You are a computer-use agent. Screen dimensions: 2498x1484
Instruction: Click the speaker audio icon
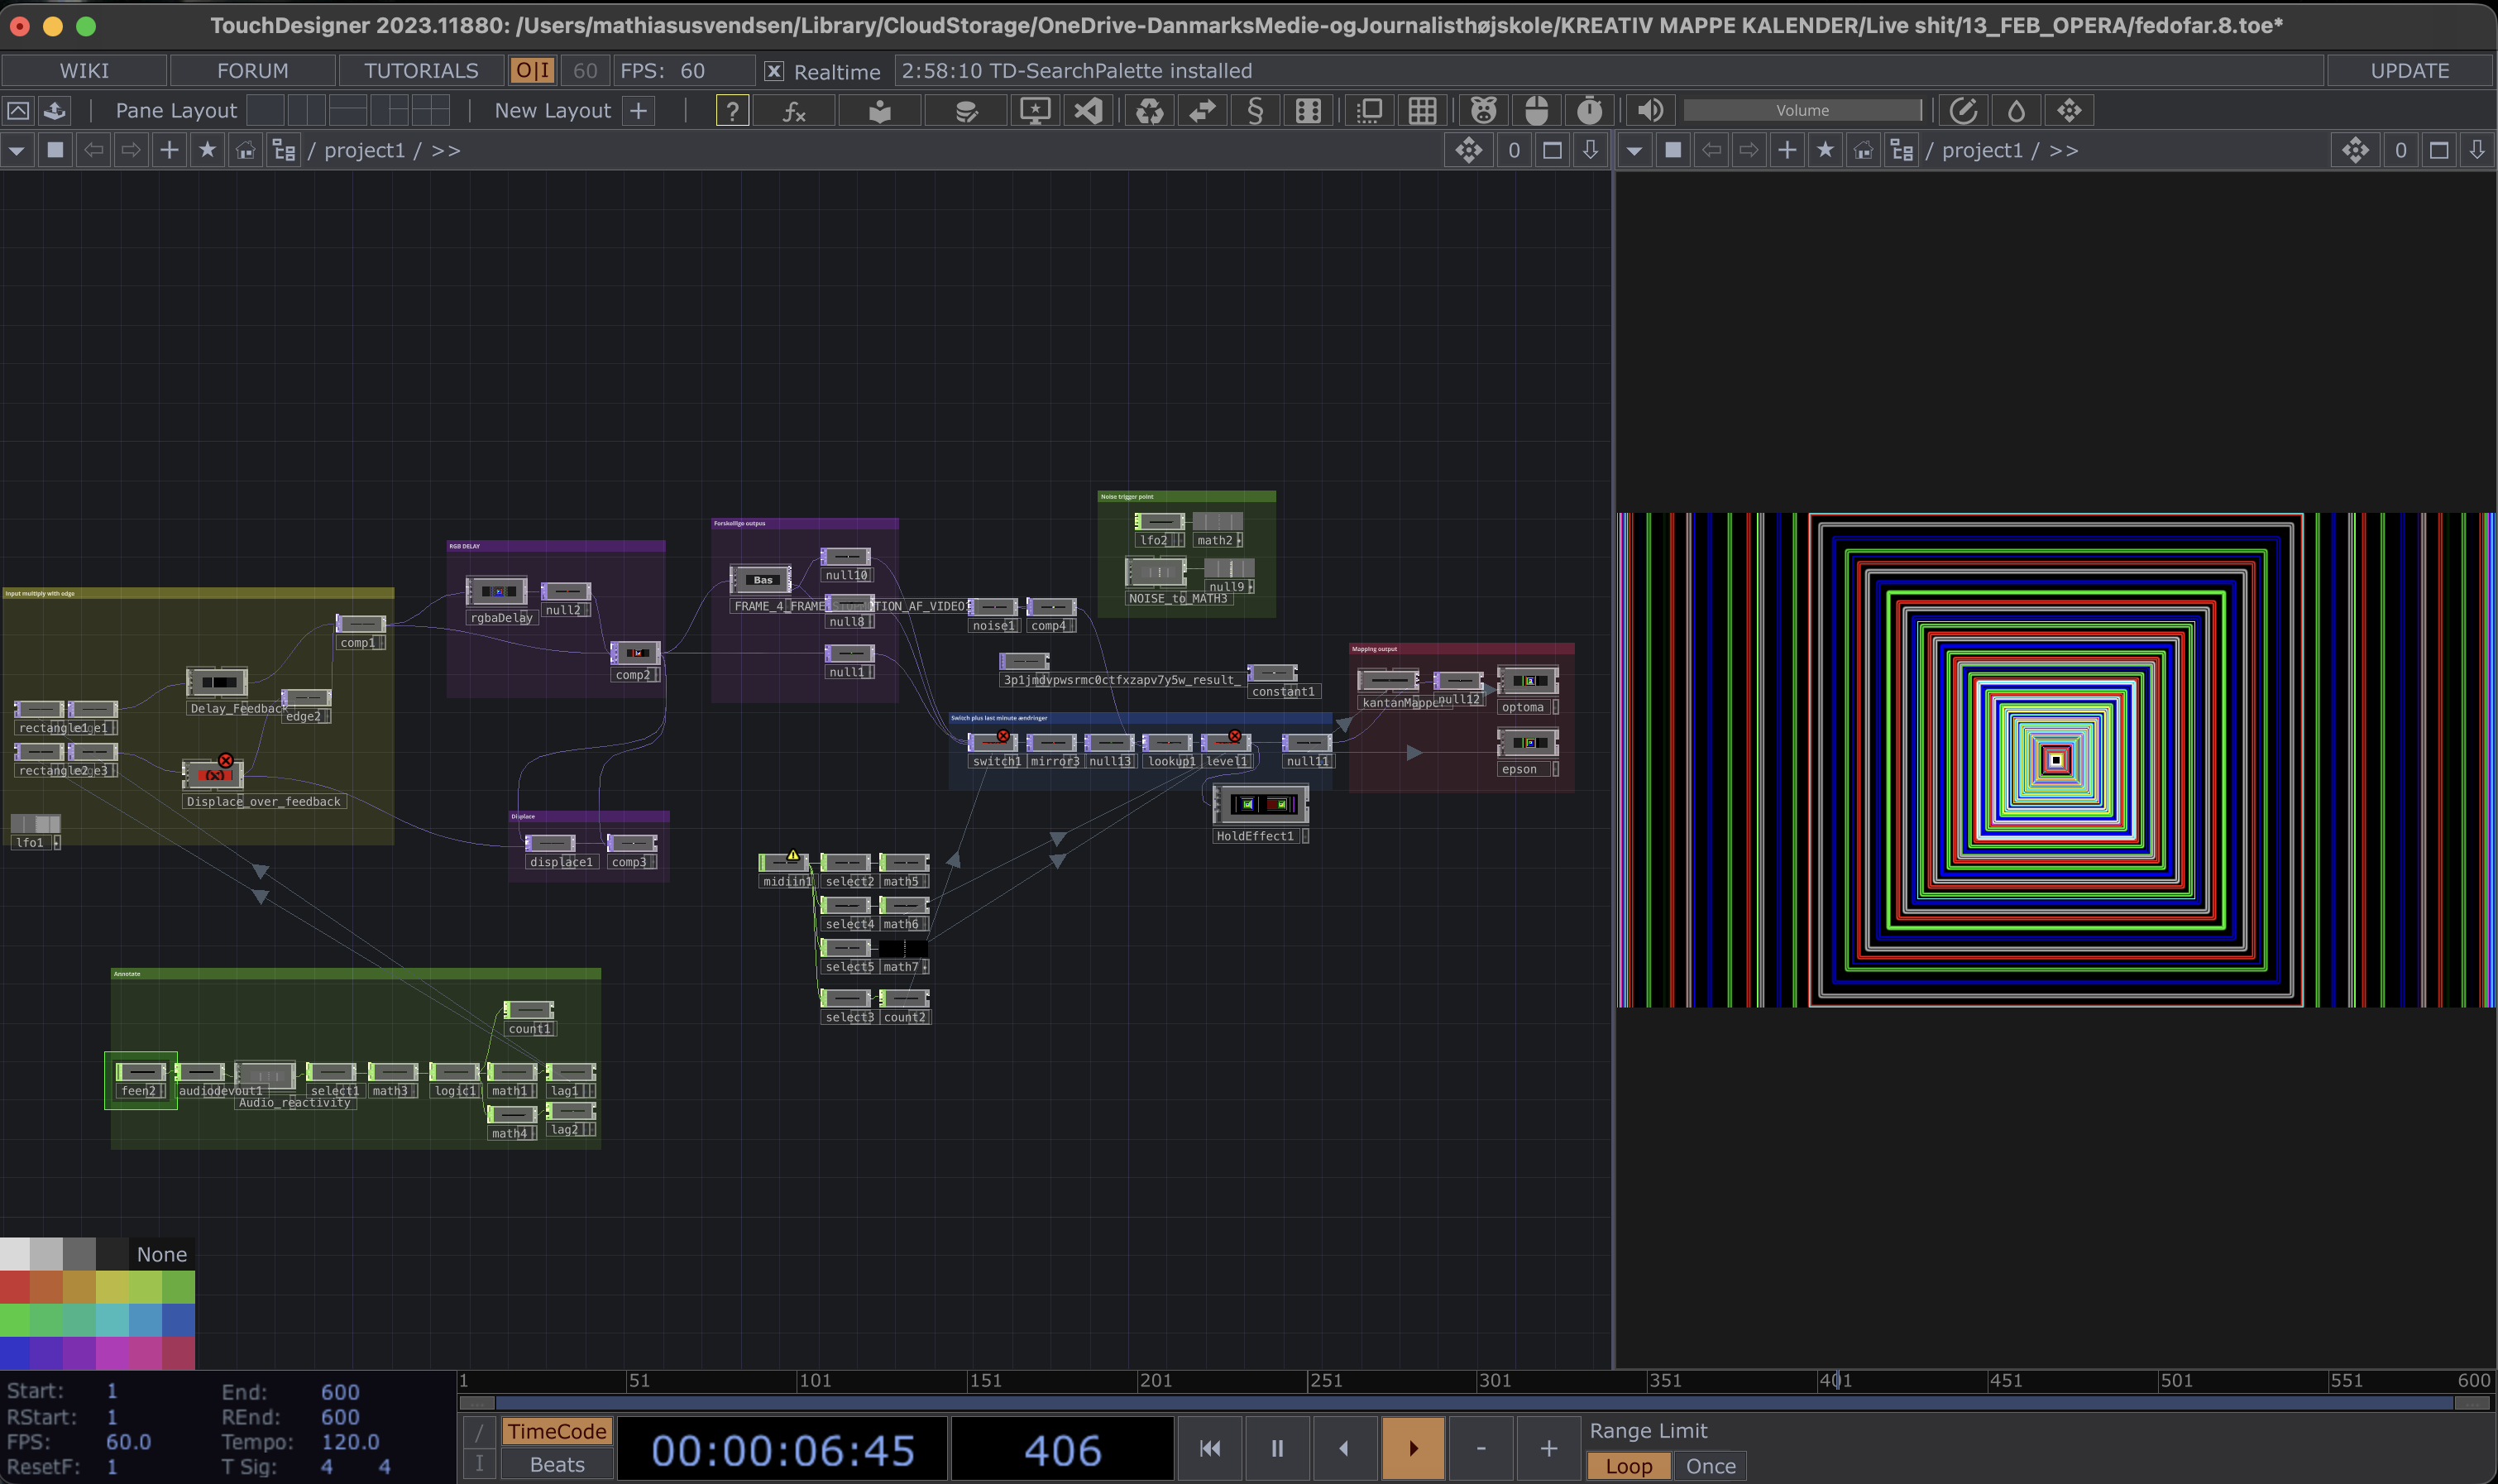(1650, 110)
